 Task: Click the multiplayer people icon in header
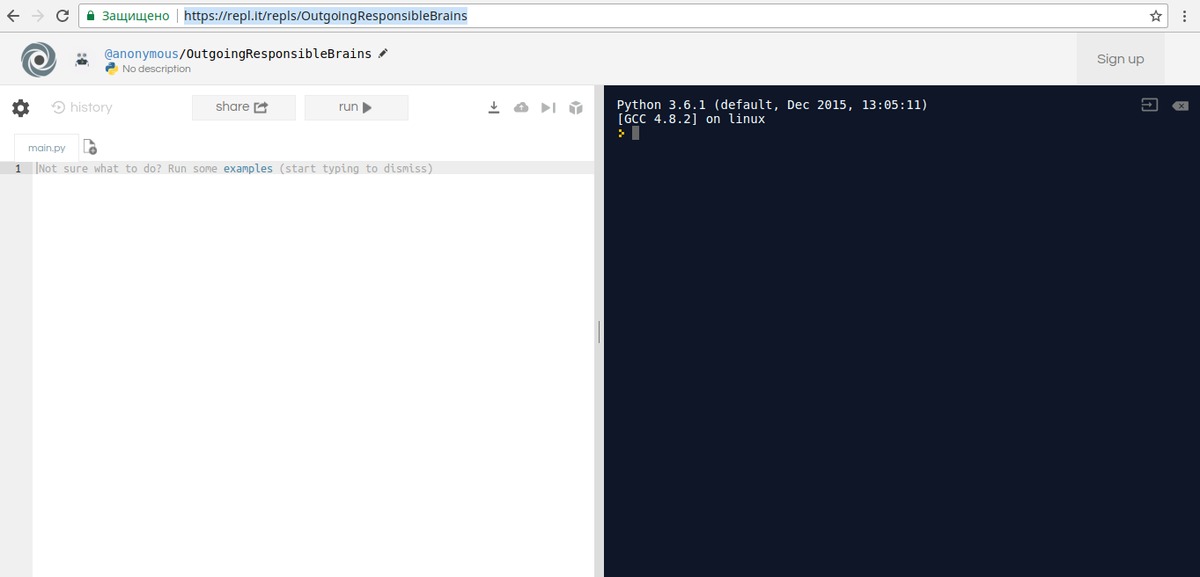[82, 60]
